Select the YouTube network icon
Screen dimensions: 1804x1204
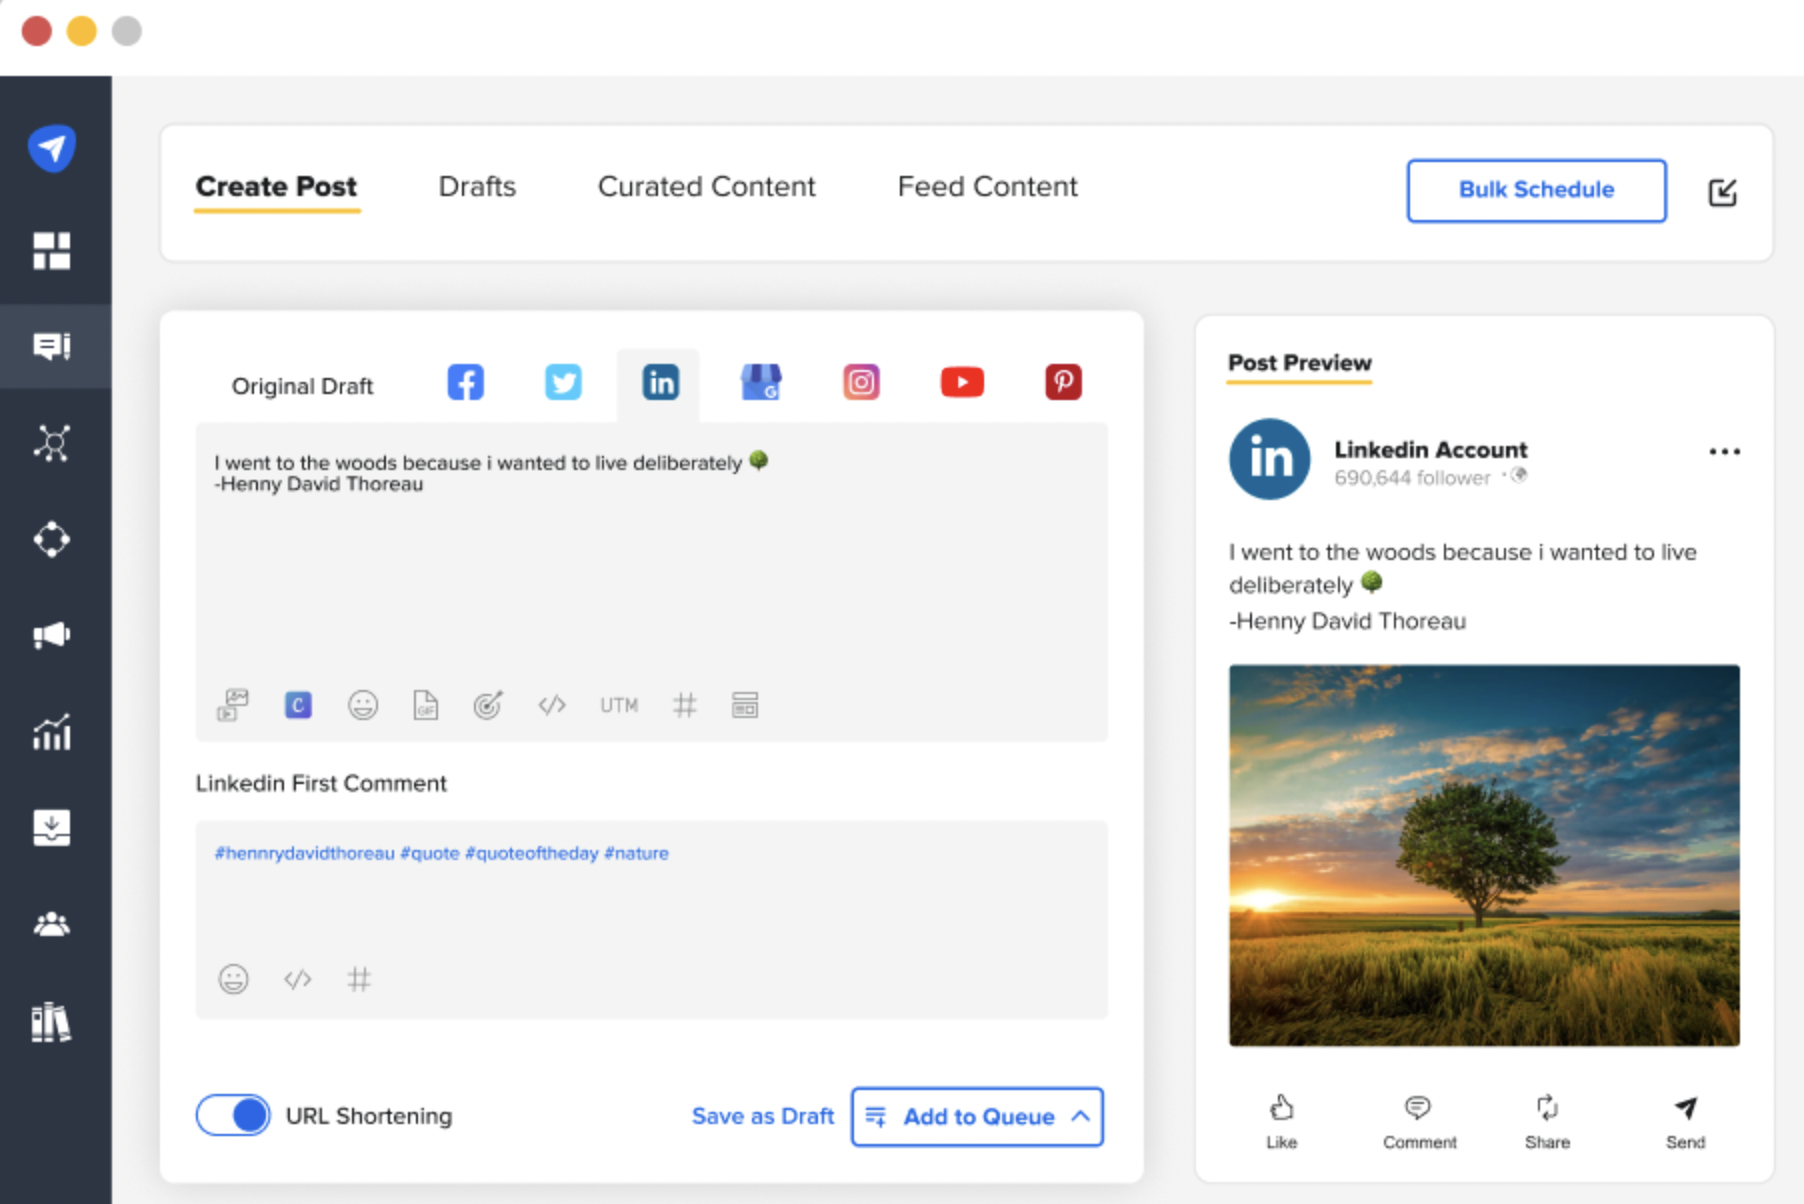point(962,382)
